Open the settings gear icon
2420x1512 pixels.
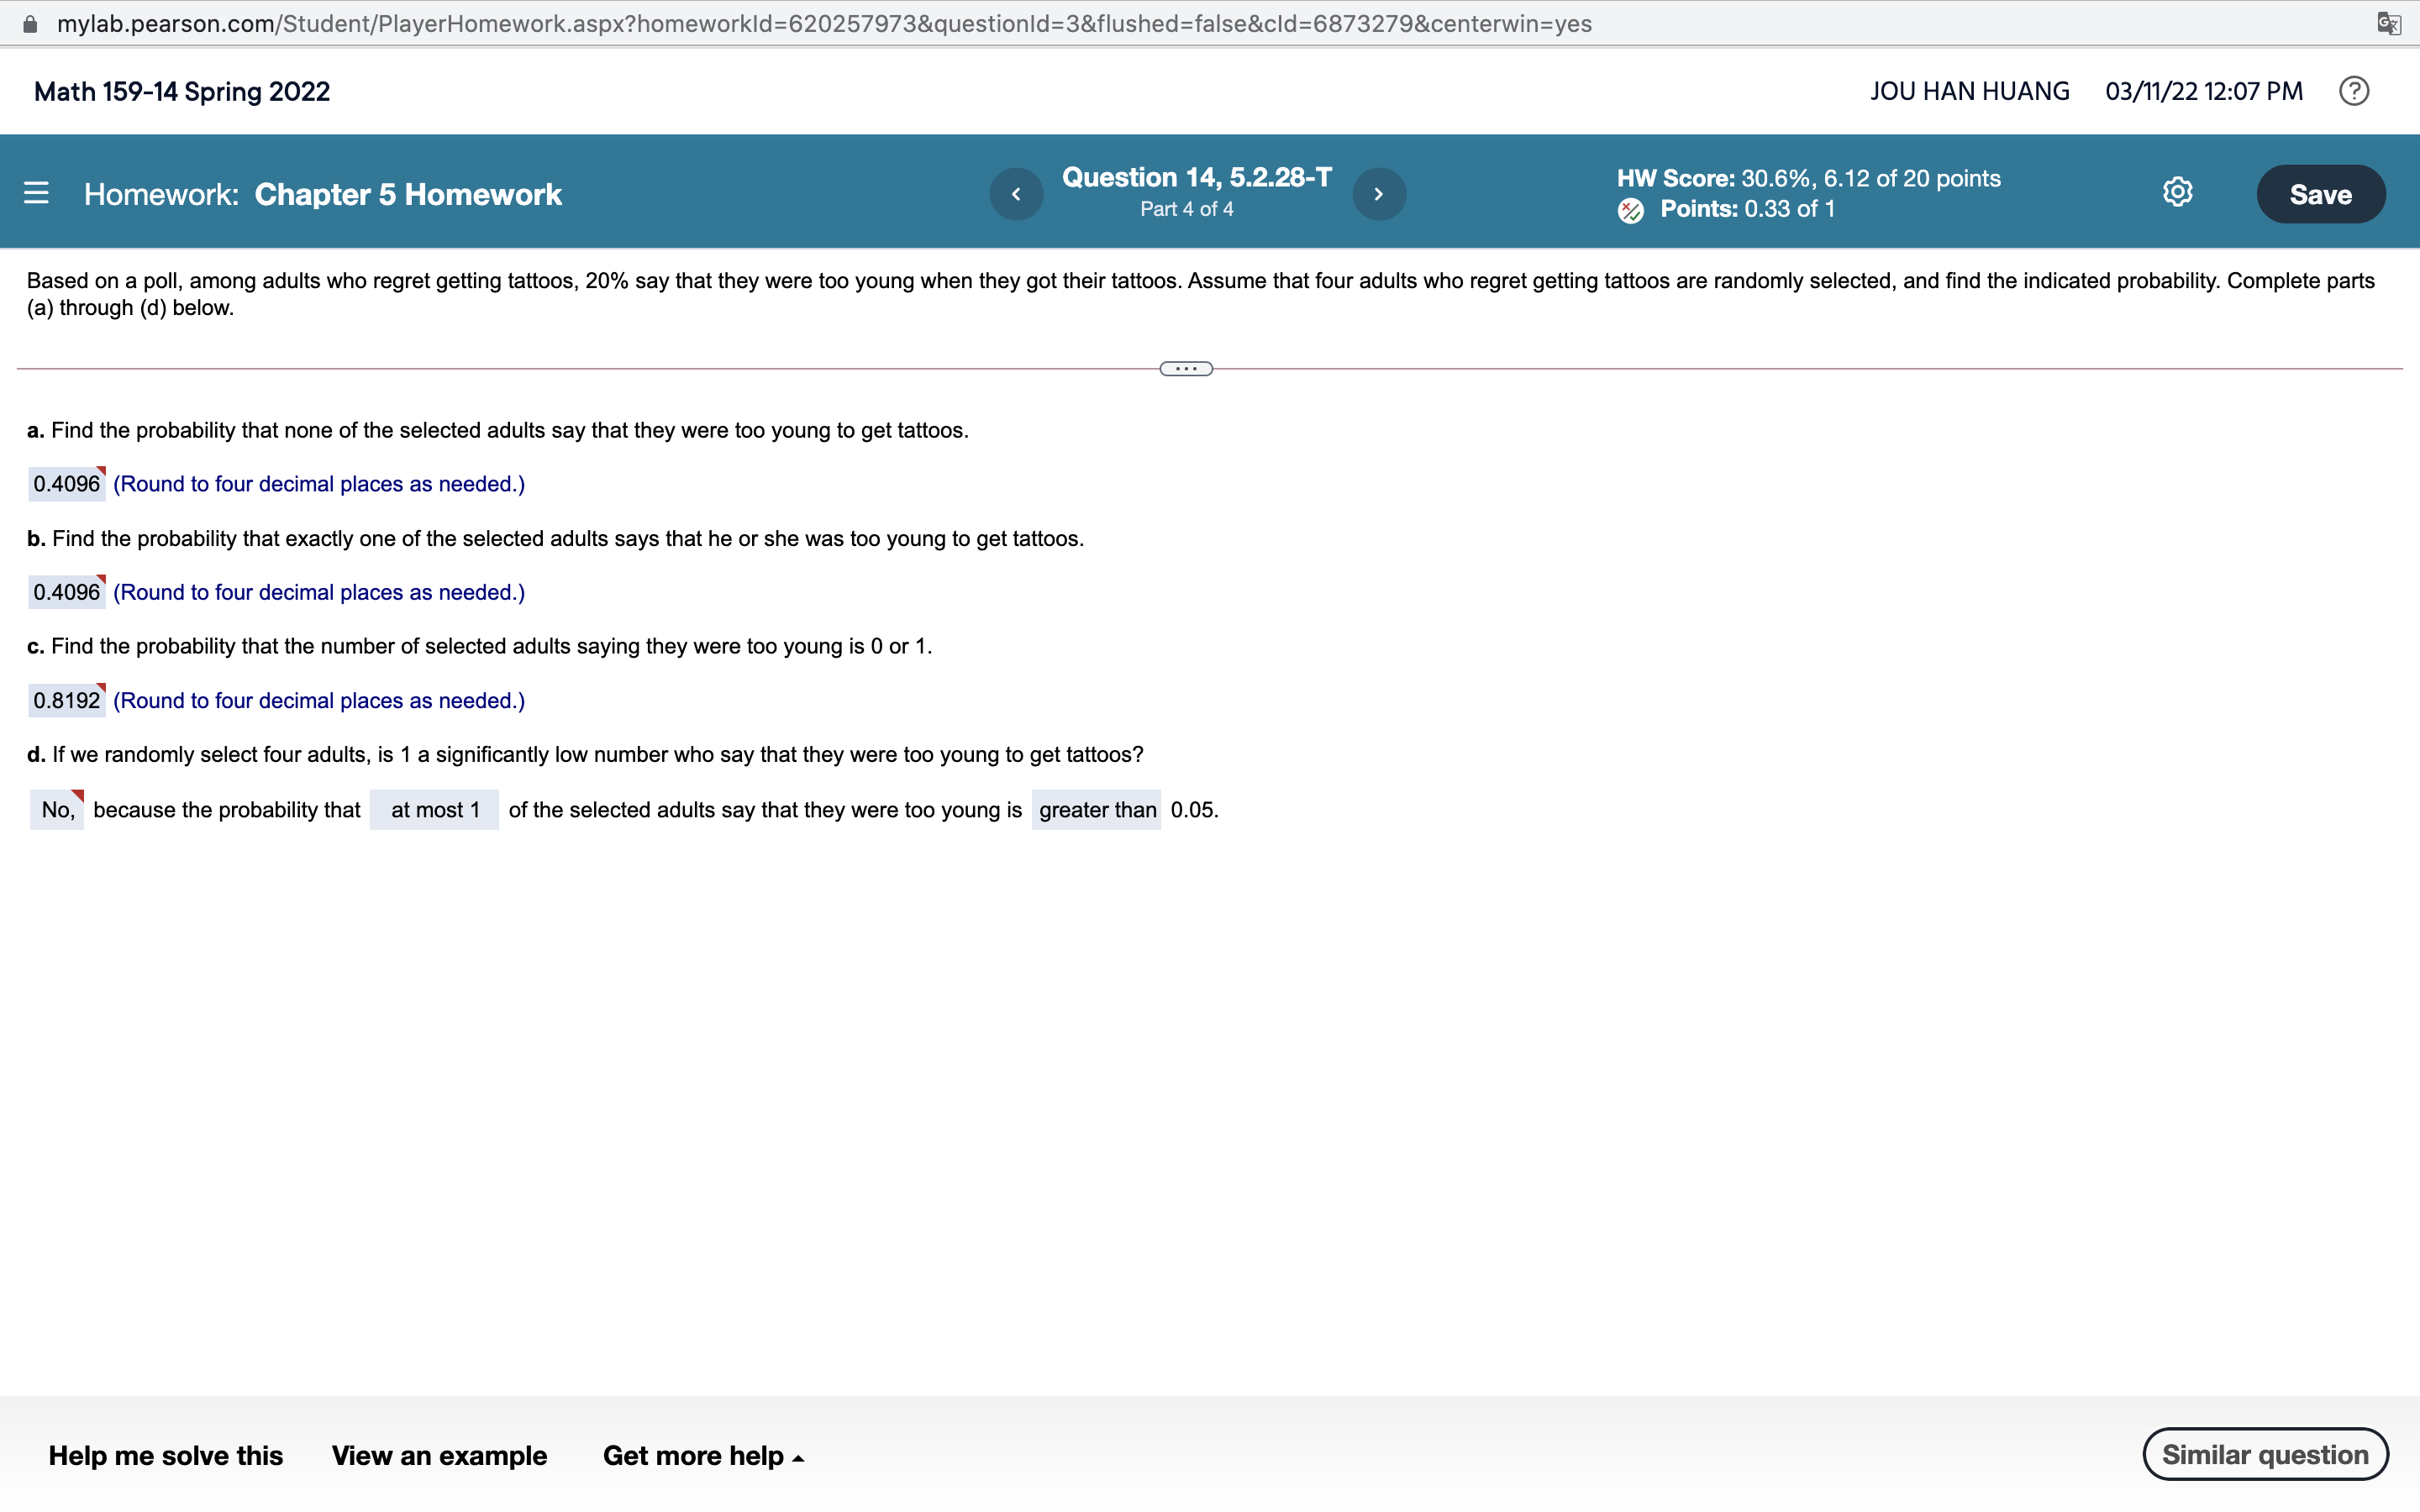[x=2176, y=192]
